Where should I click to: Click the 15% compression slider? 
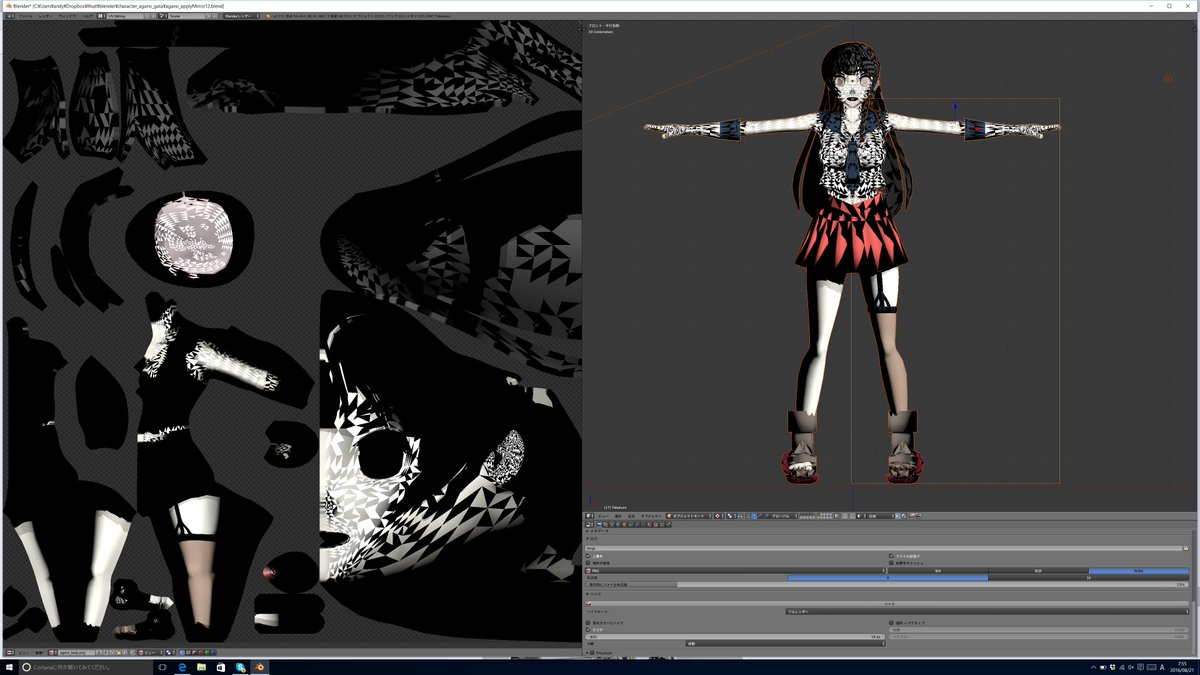point(887,584)
